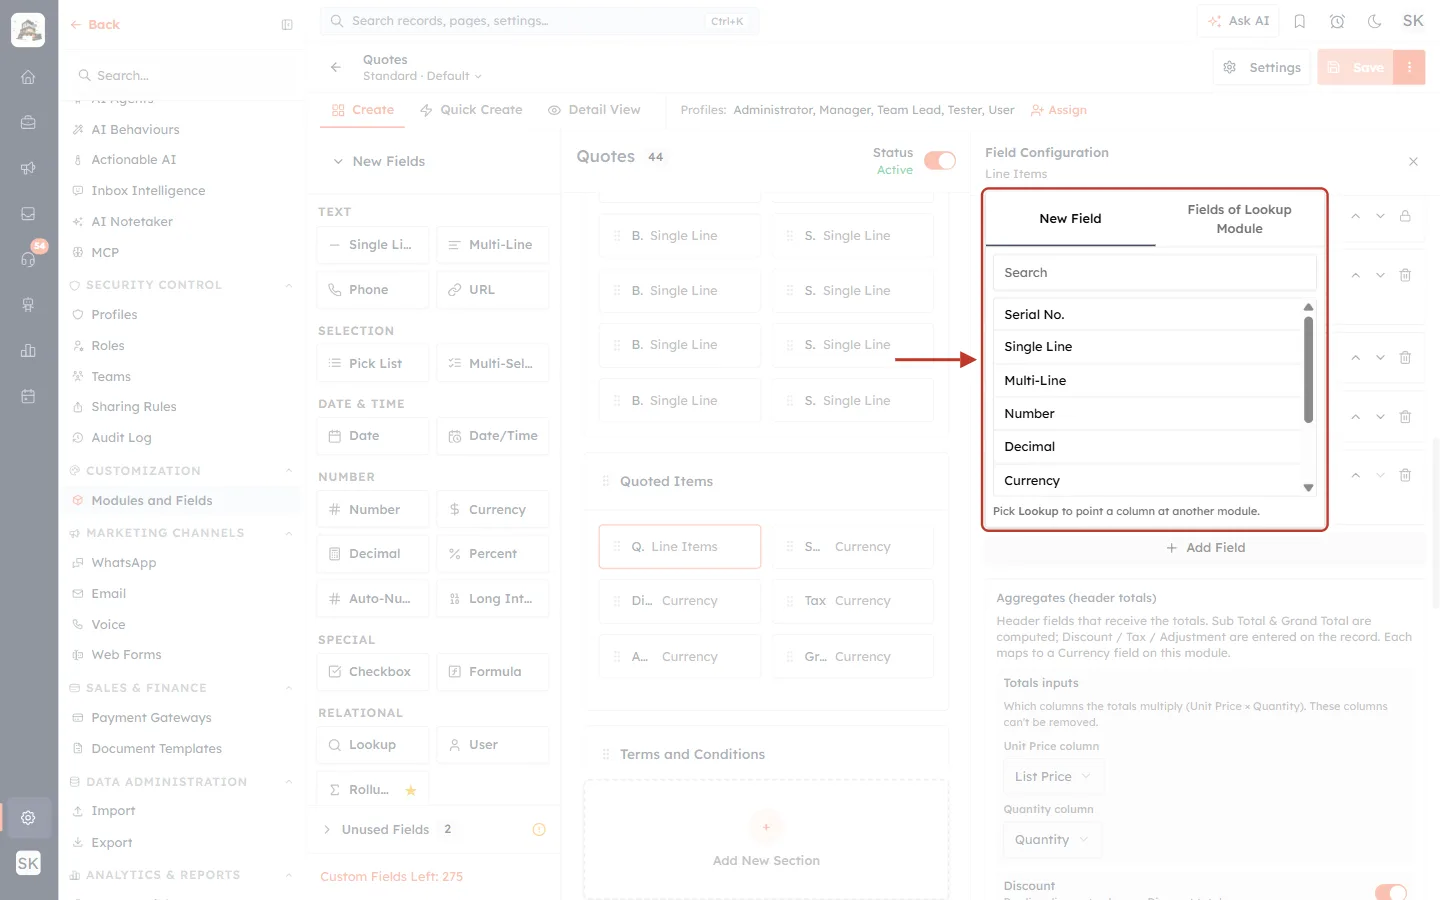Click the Back link in sidebar
1440x900 pixels.
pyautogui.click(x=94, y=25)
